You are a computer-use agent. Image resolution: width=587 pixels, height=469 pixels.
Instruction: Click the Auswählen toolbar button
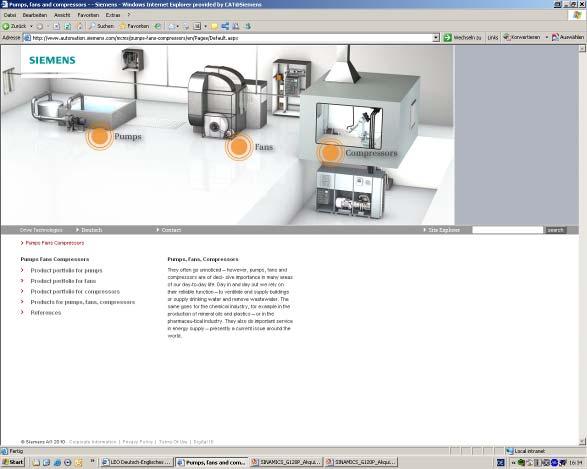[x=568, y=37]
